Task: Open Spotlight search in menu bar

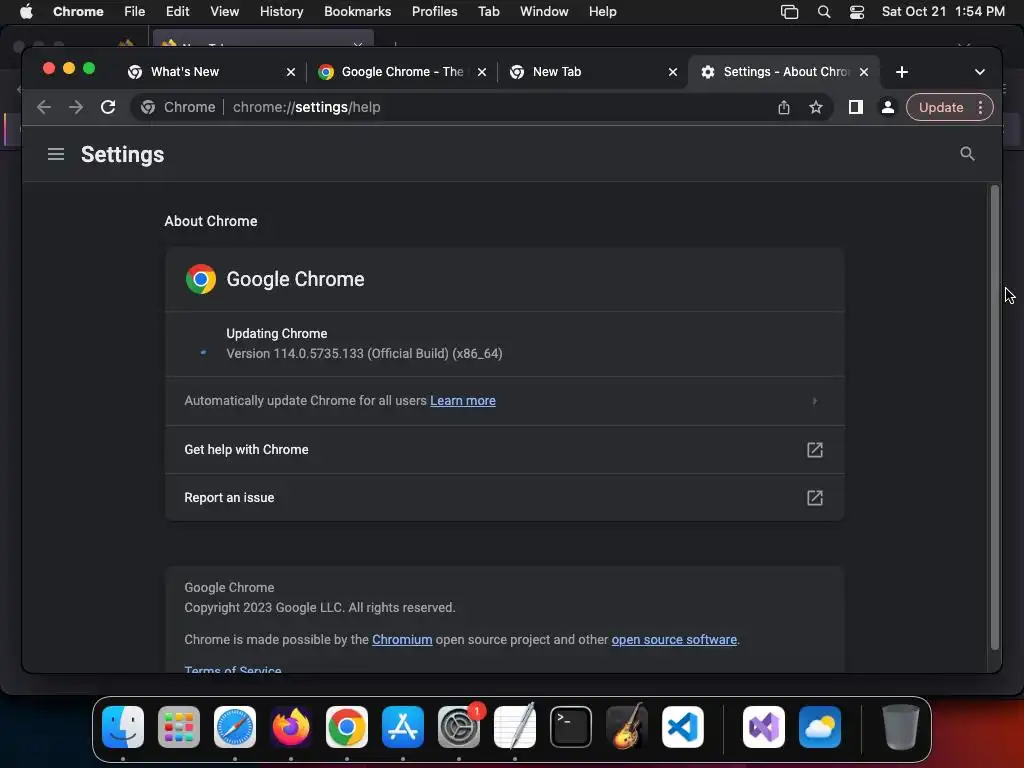Action: click(x=824, y=12)
